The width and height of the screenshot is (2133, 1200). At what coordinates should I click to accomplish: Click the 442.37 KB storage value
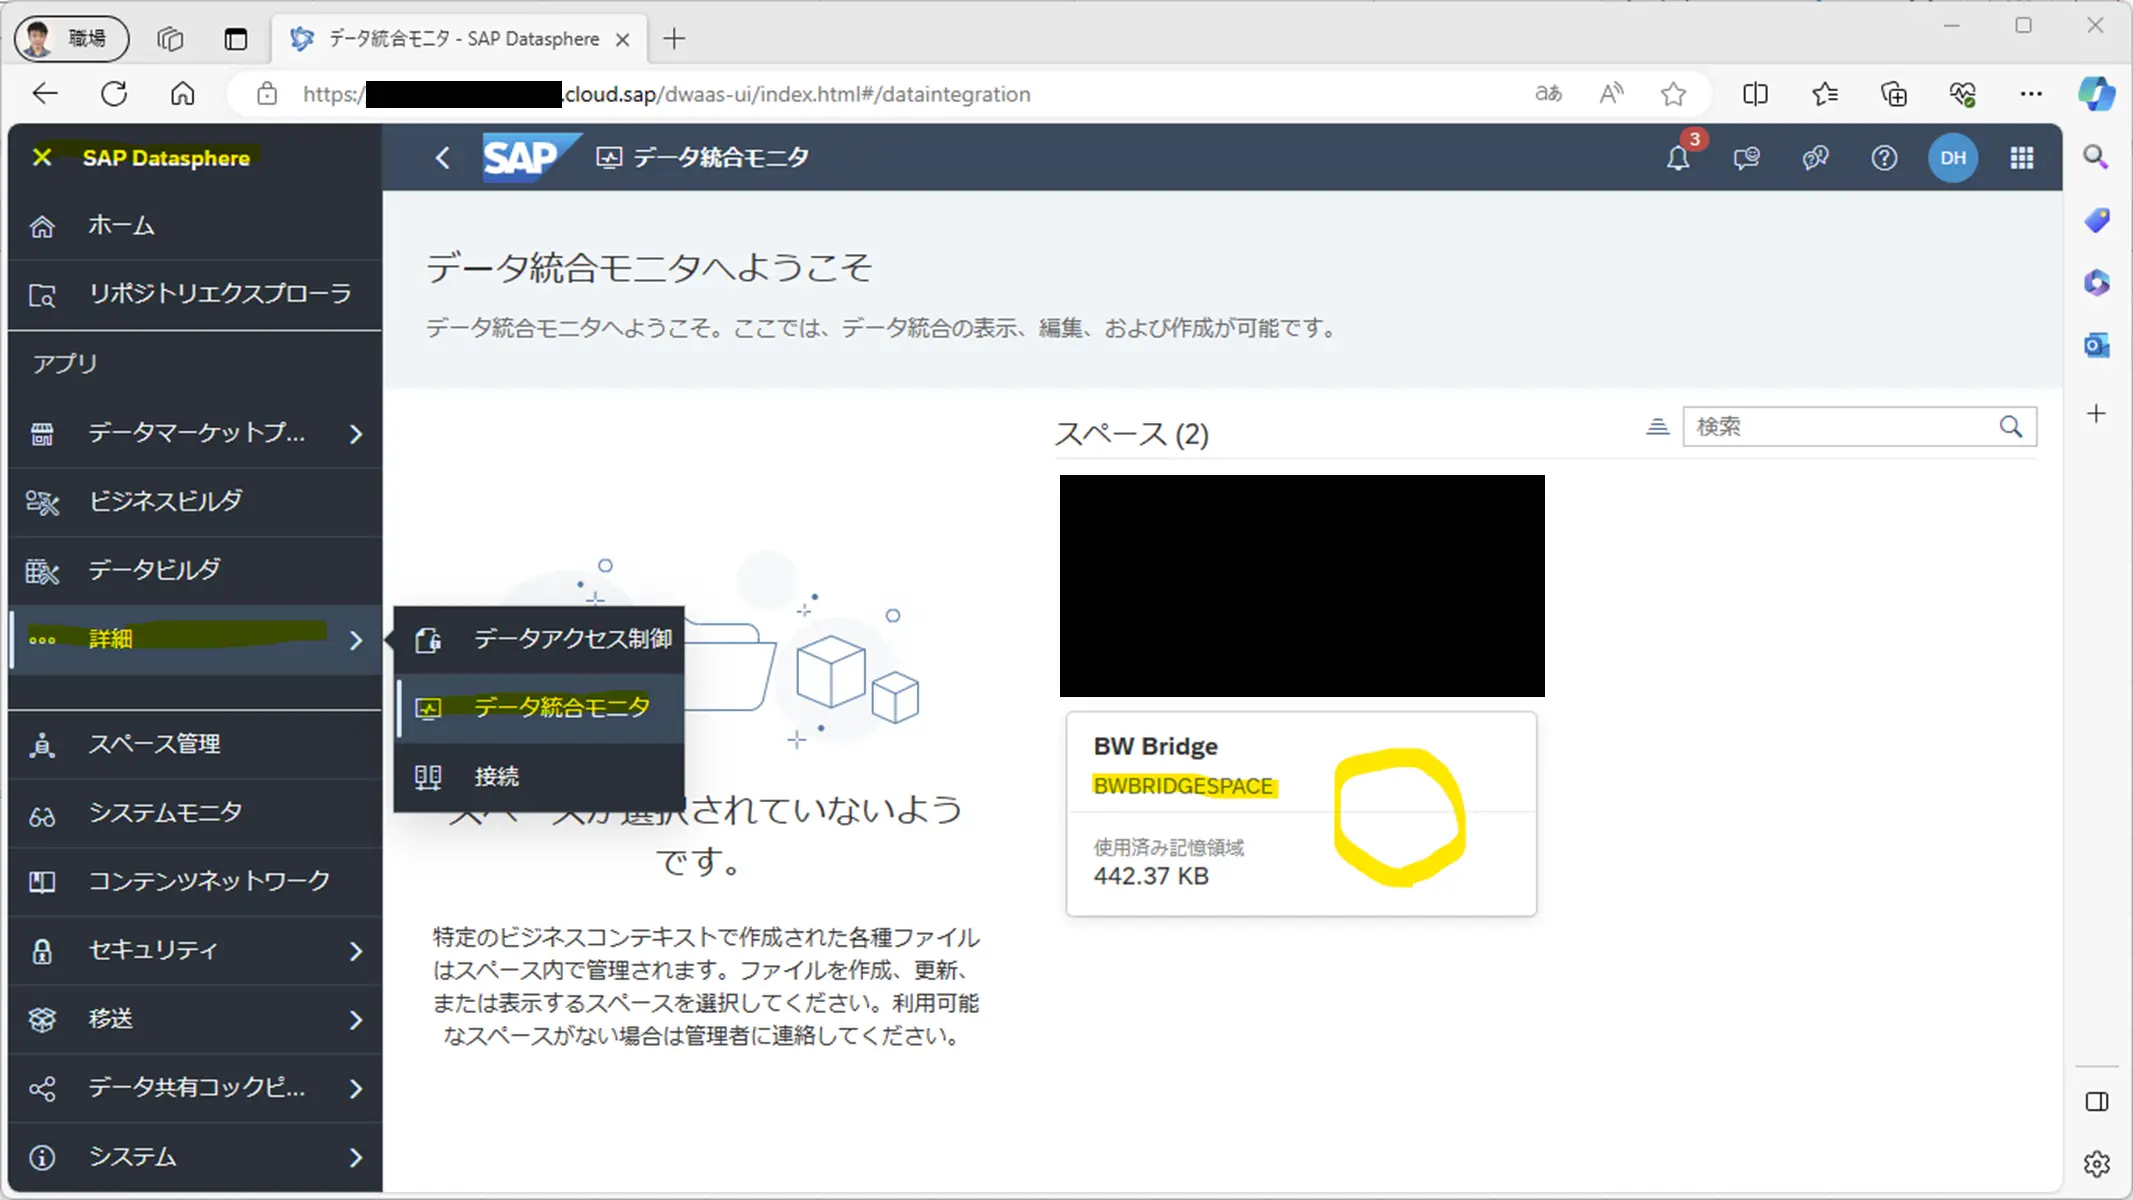(x=1151, y=876)
